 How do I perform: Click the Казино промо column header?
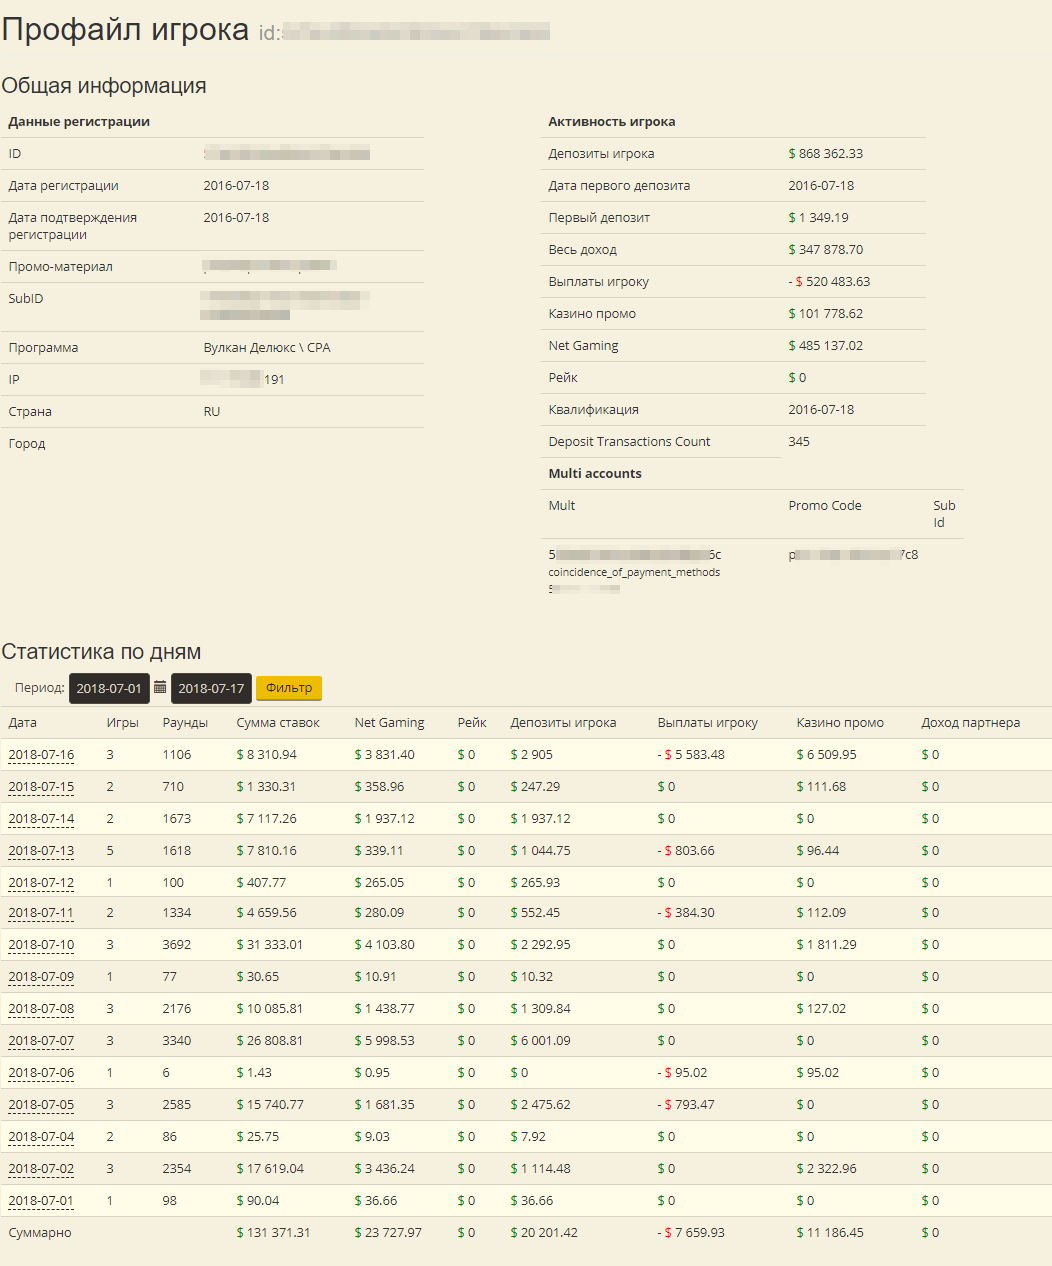(x=839, y=723)
